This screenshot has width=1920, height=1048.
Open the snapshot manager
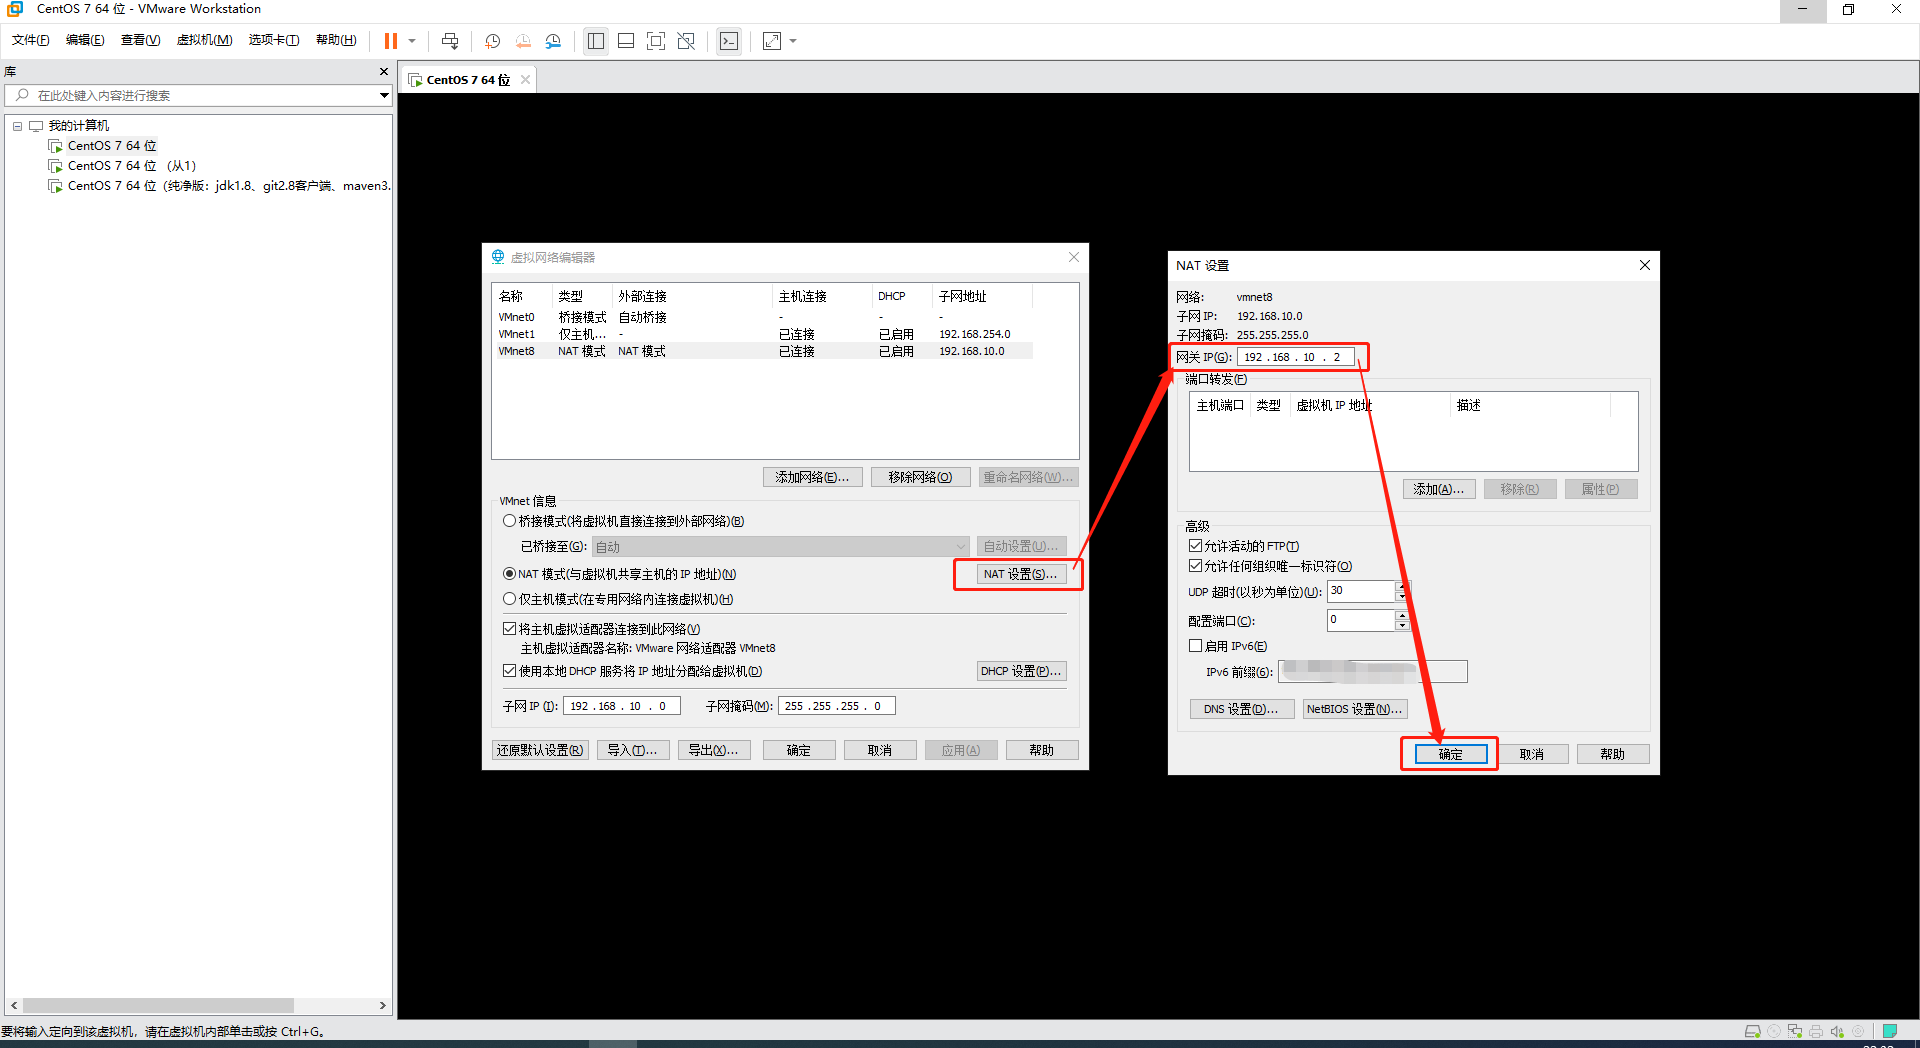(553, 41)
